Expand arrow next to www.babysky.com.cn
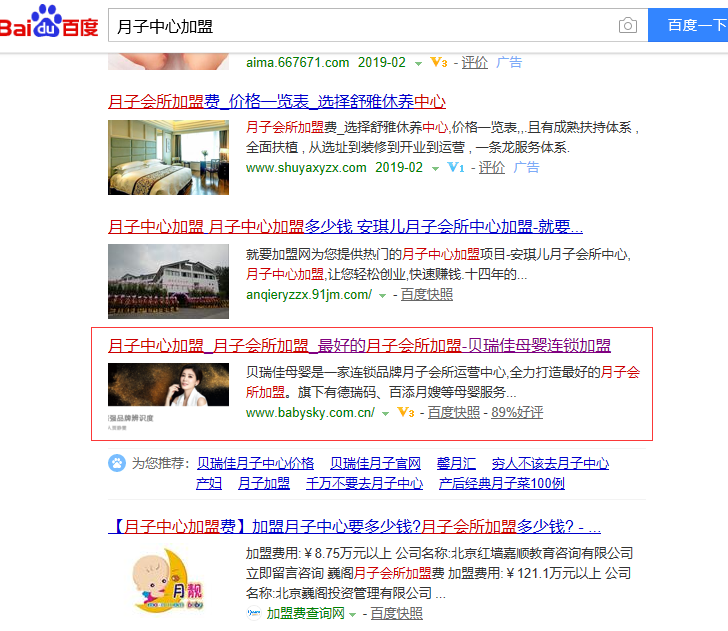The width and height of the screenshot is (728, 631). (385, 414)
